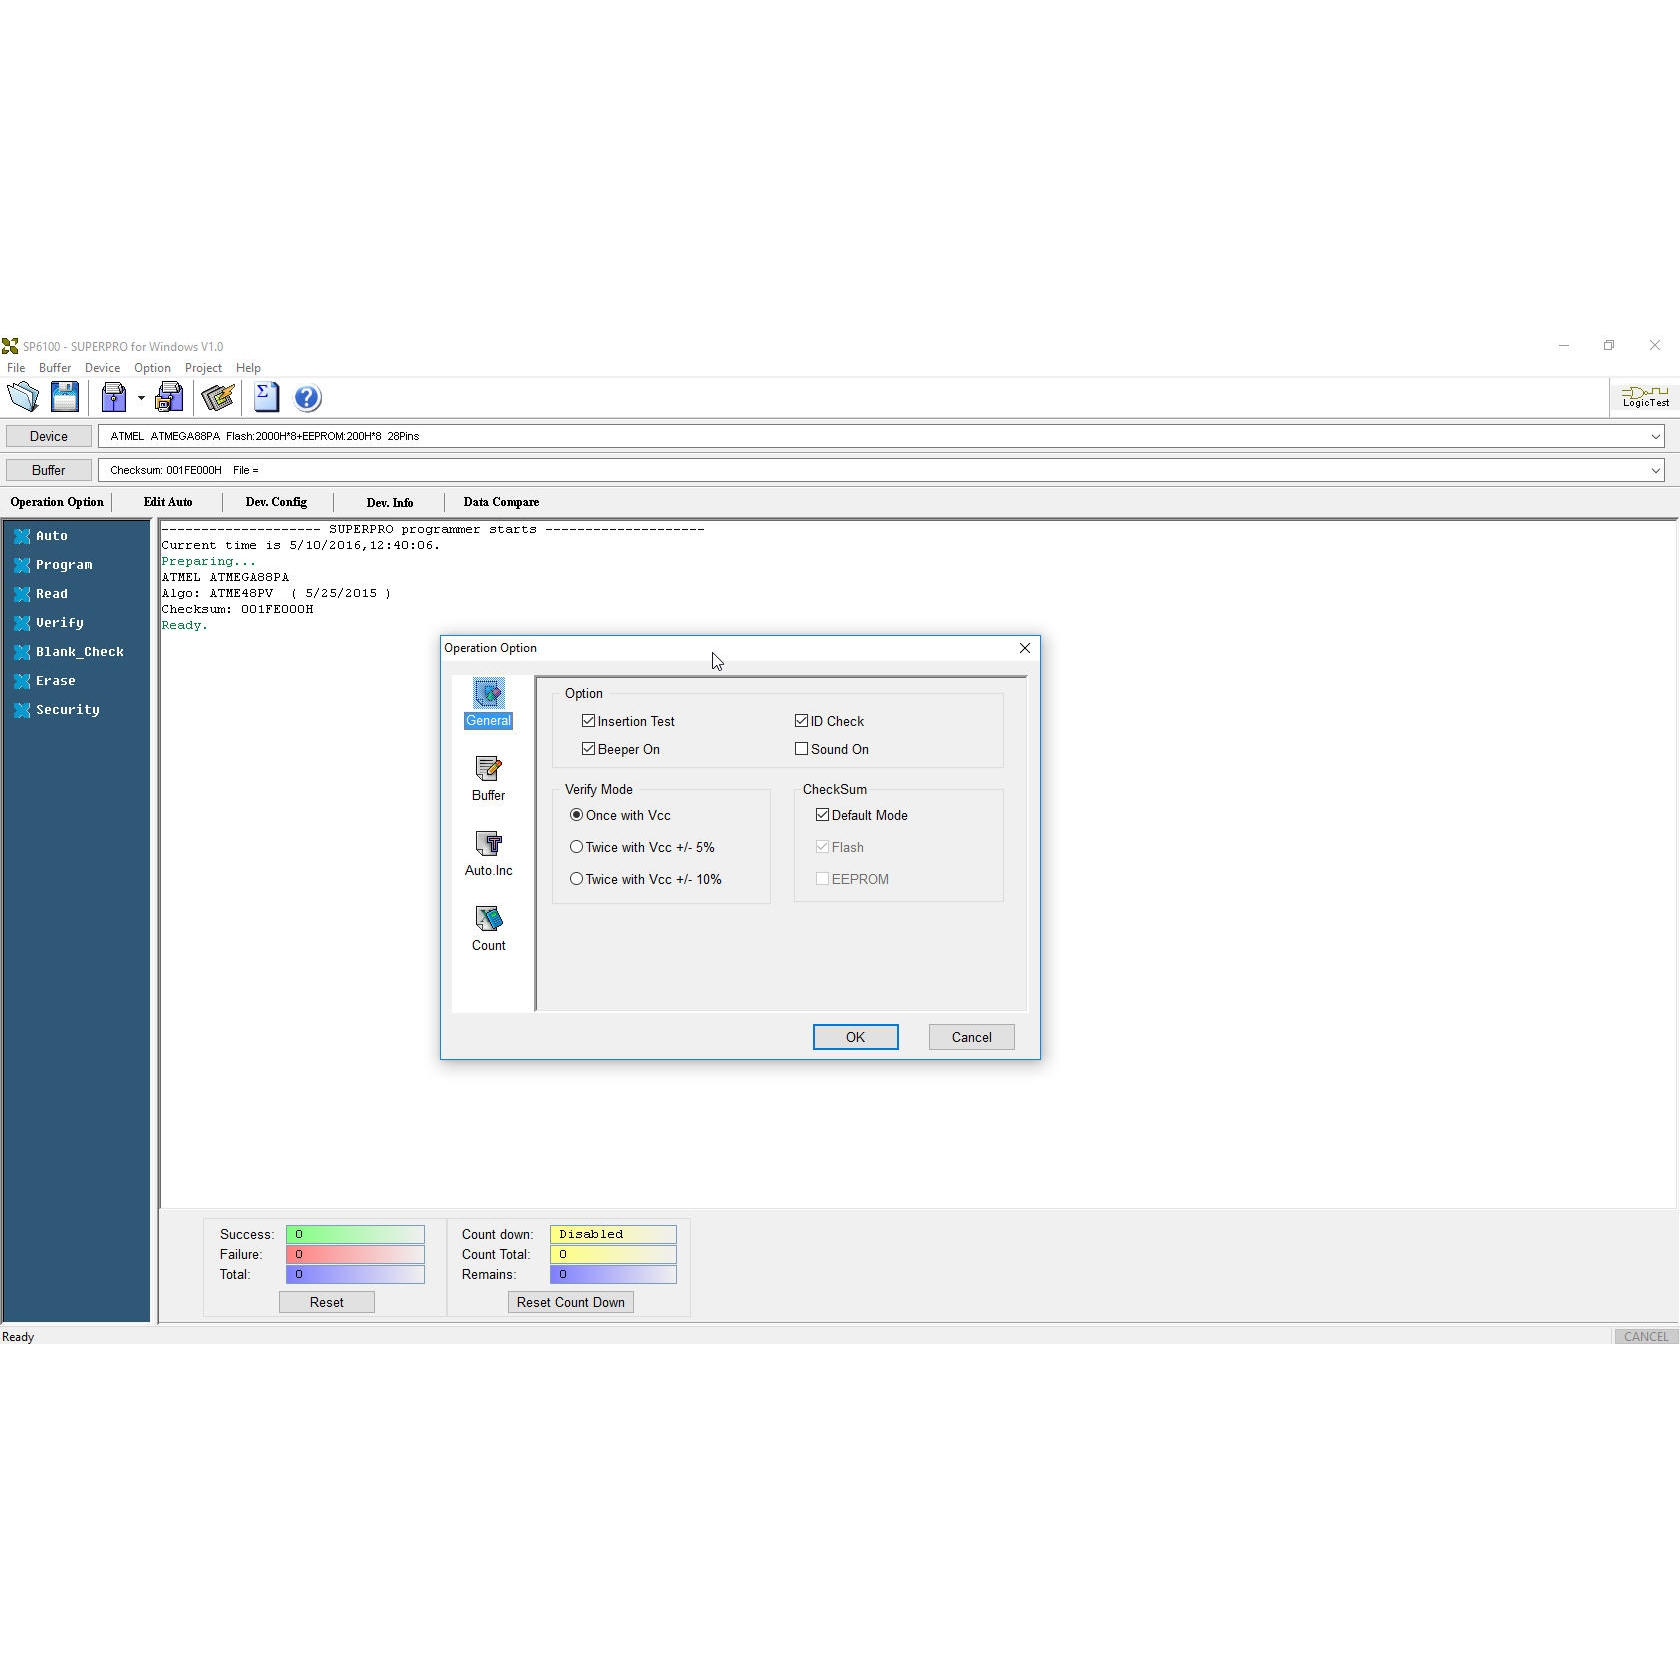Click the Reset Count Down button
The image size is (1680, 1680).
coord(570,1302)
